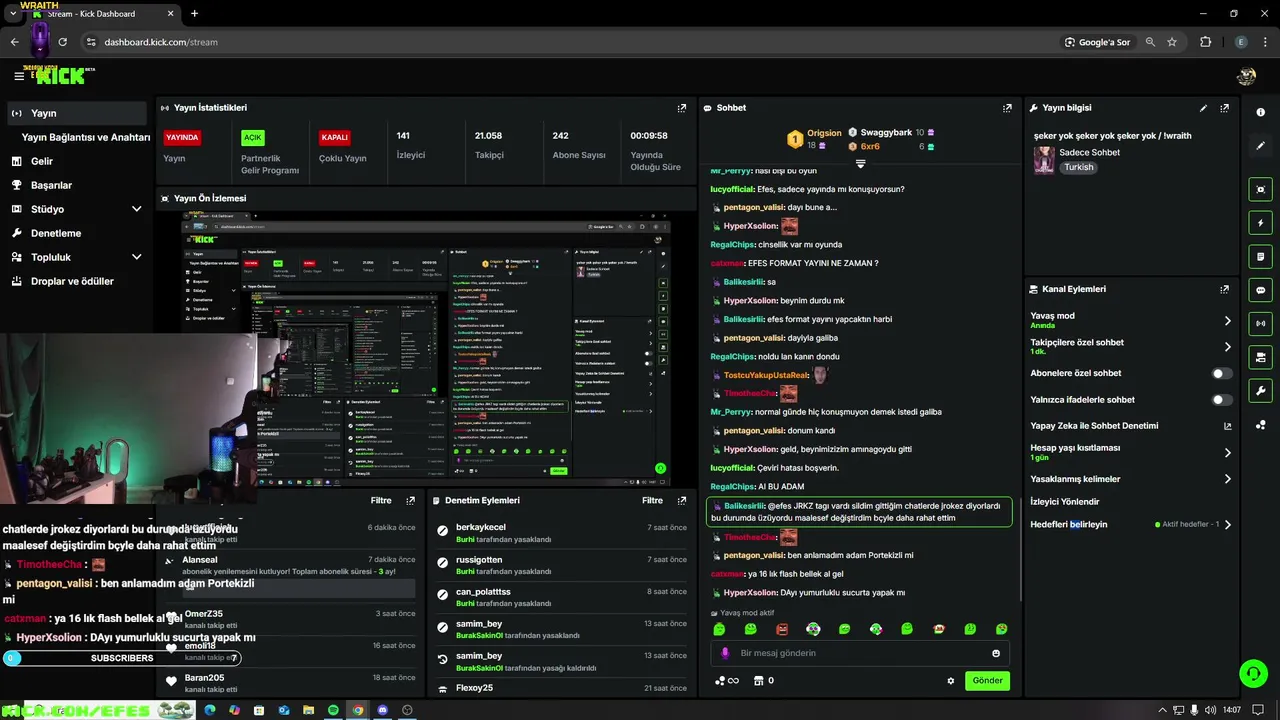Click the lightning bolt icon in the right sidebar
Image resolution: width=1280 pixels, height=720 pixels.
coord(1260,223)
